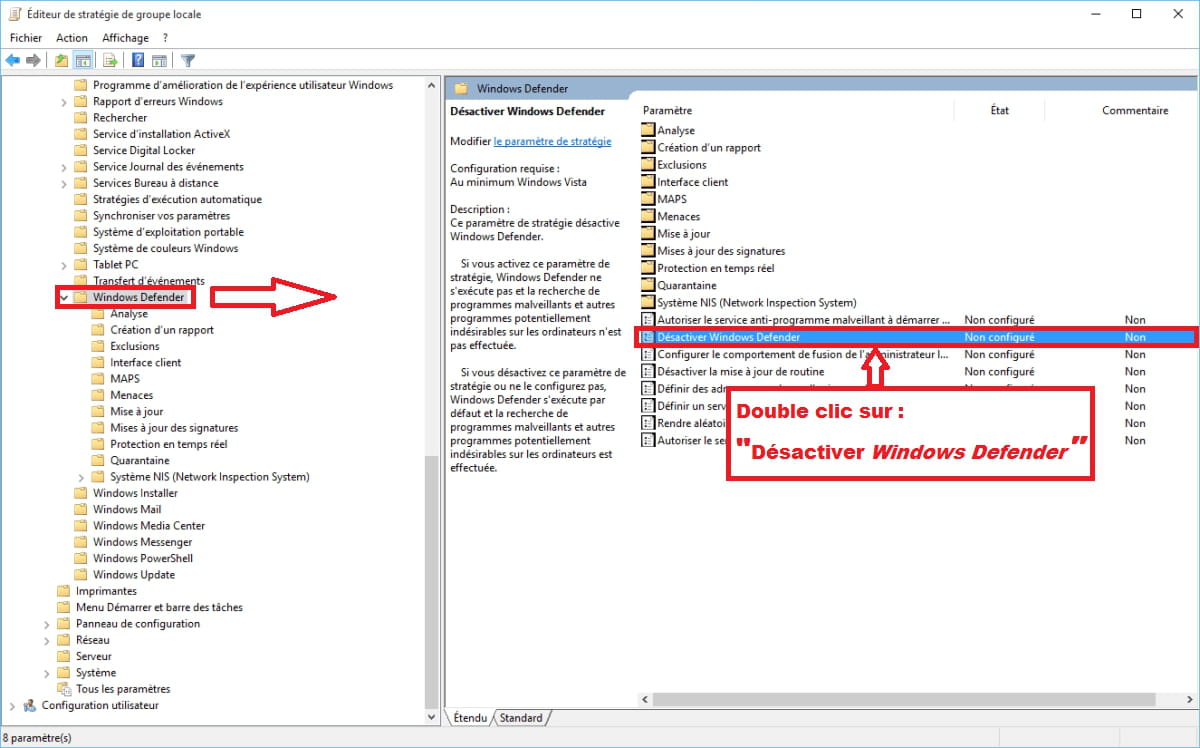The width and height of the screenshot is (1200, 748).
Task: Click folder icon of Service Digital Locker
Action: click(x=81, y=150)
